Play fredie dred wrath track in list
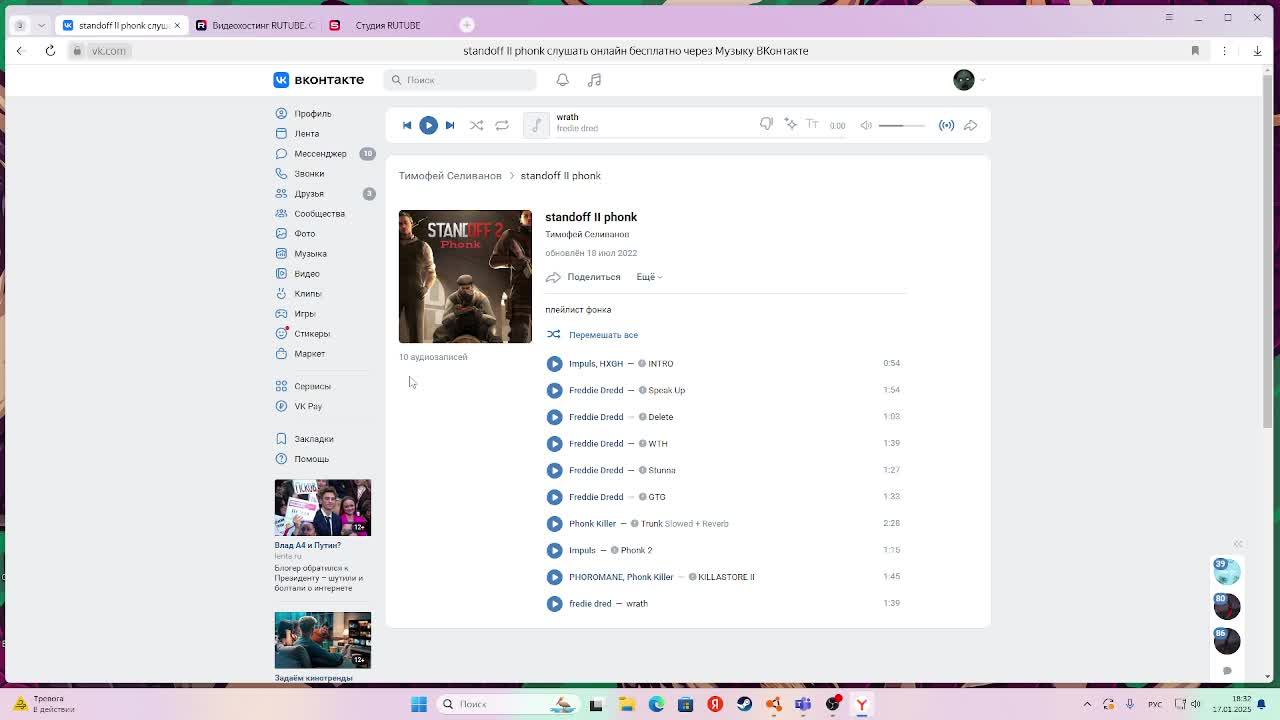1280x720 pixels. coord(554,604)
